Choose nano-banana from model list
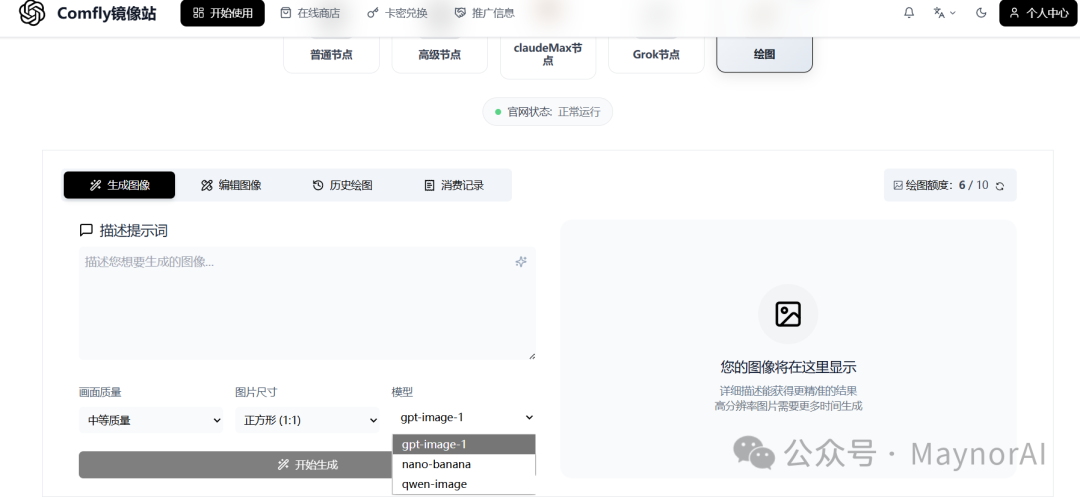The height and width of the screenshot is (497, 1080). tap(464, 464)
